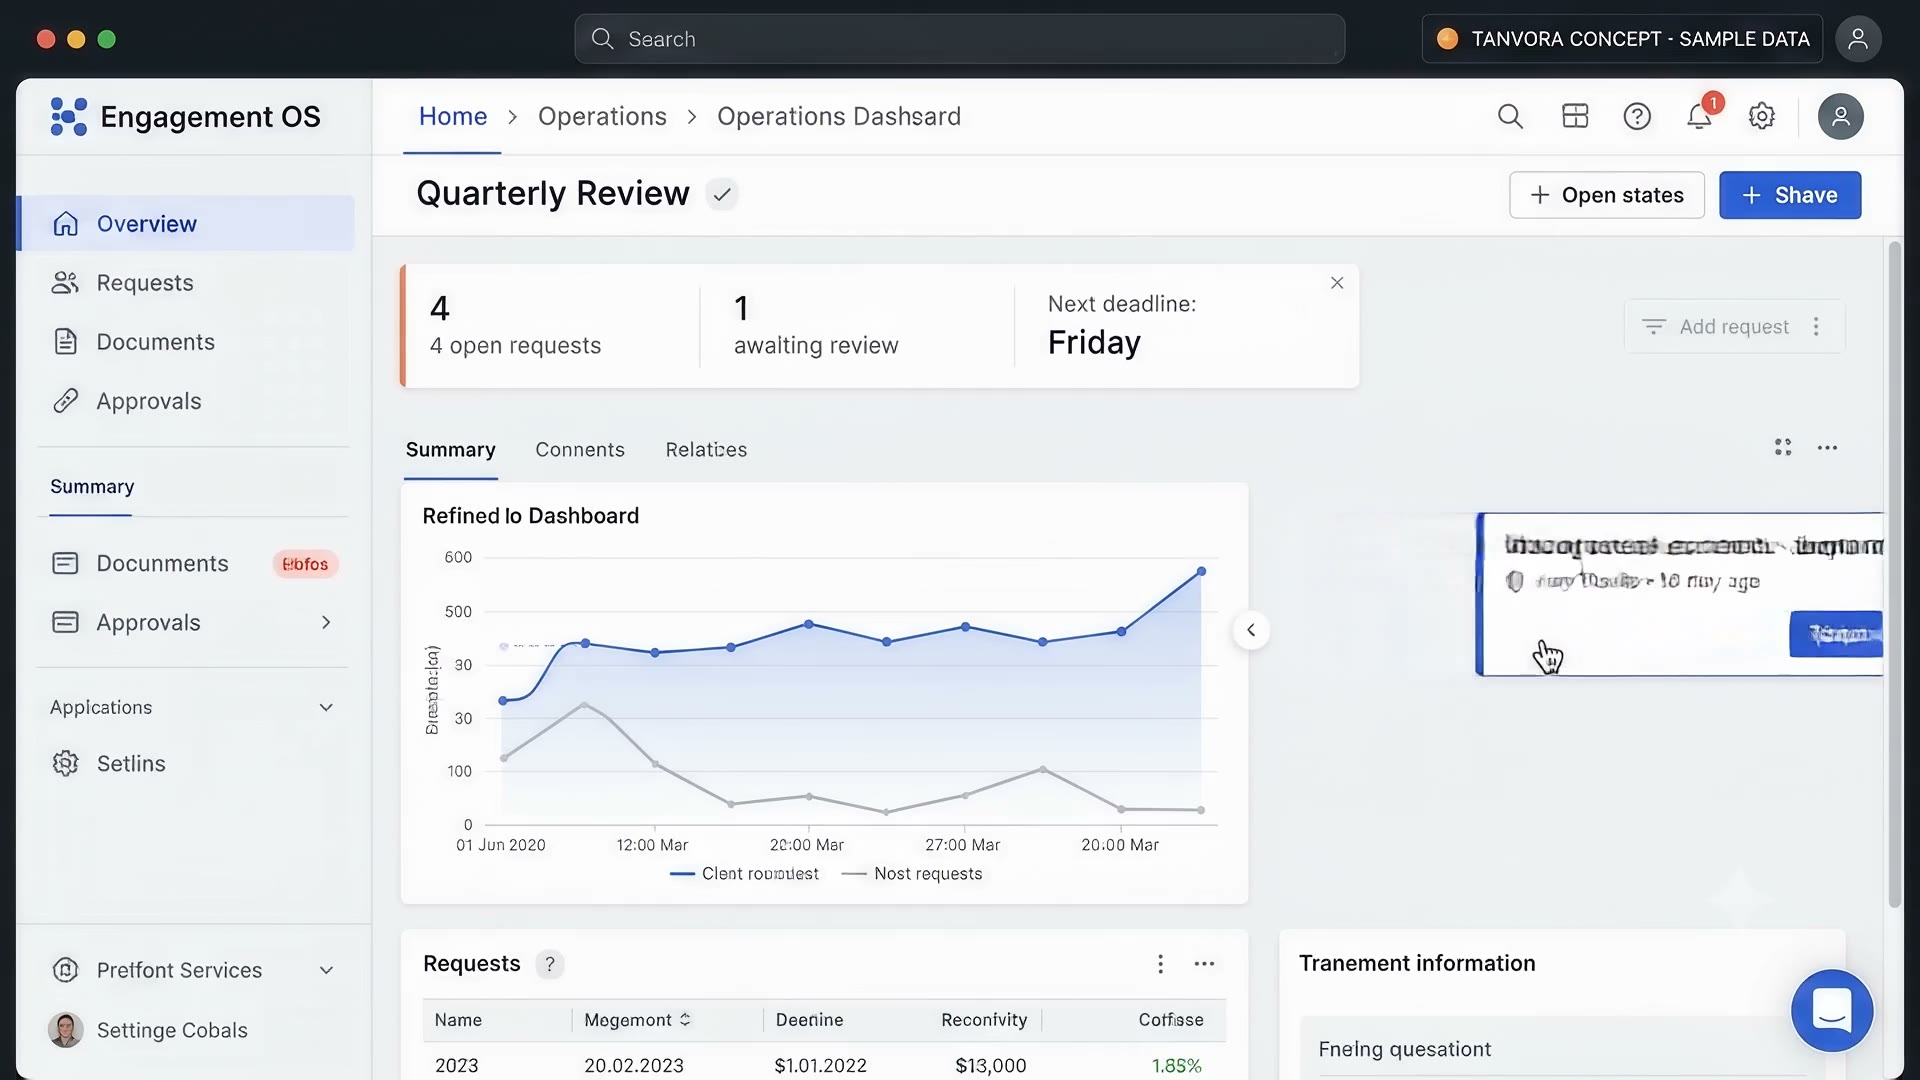Switch to the Summary tab
Image resolution: width=1920 pixels, height=1080 pixels.
(x=450, y=450)
